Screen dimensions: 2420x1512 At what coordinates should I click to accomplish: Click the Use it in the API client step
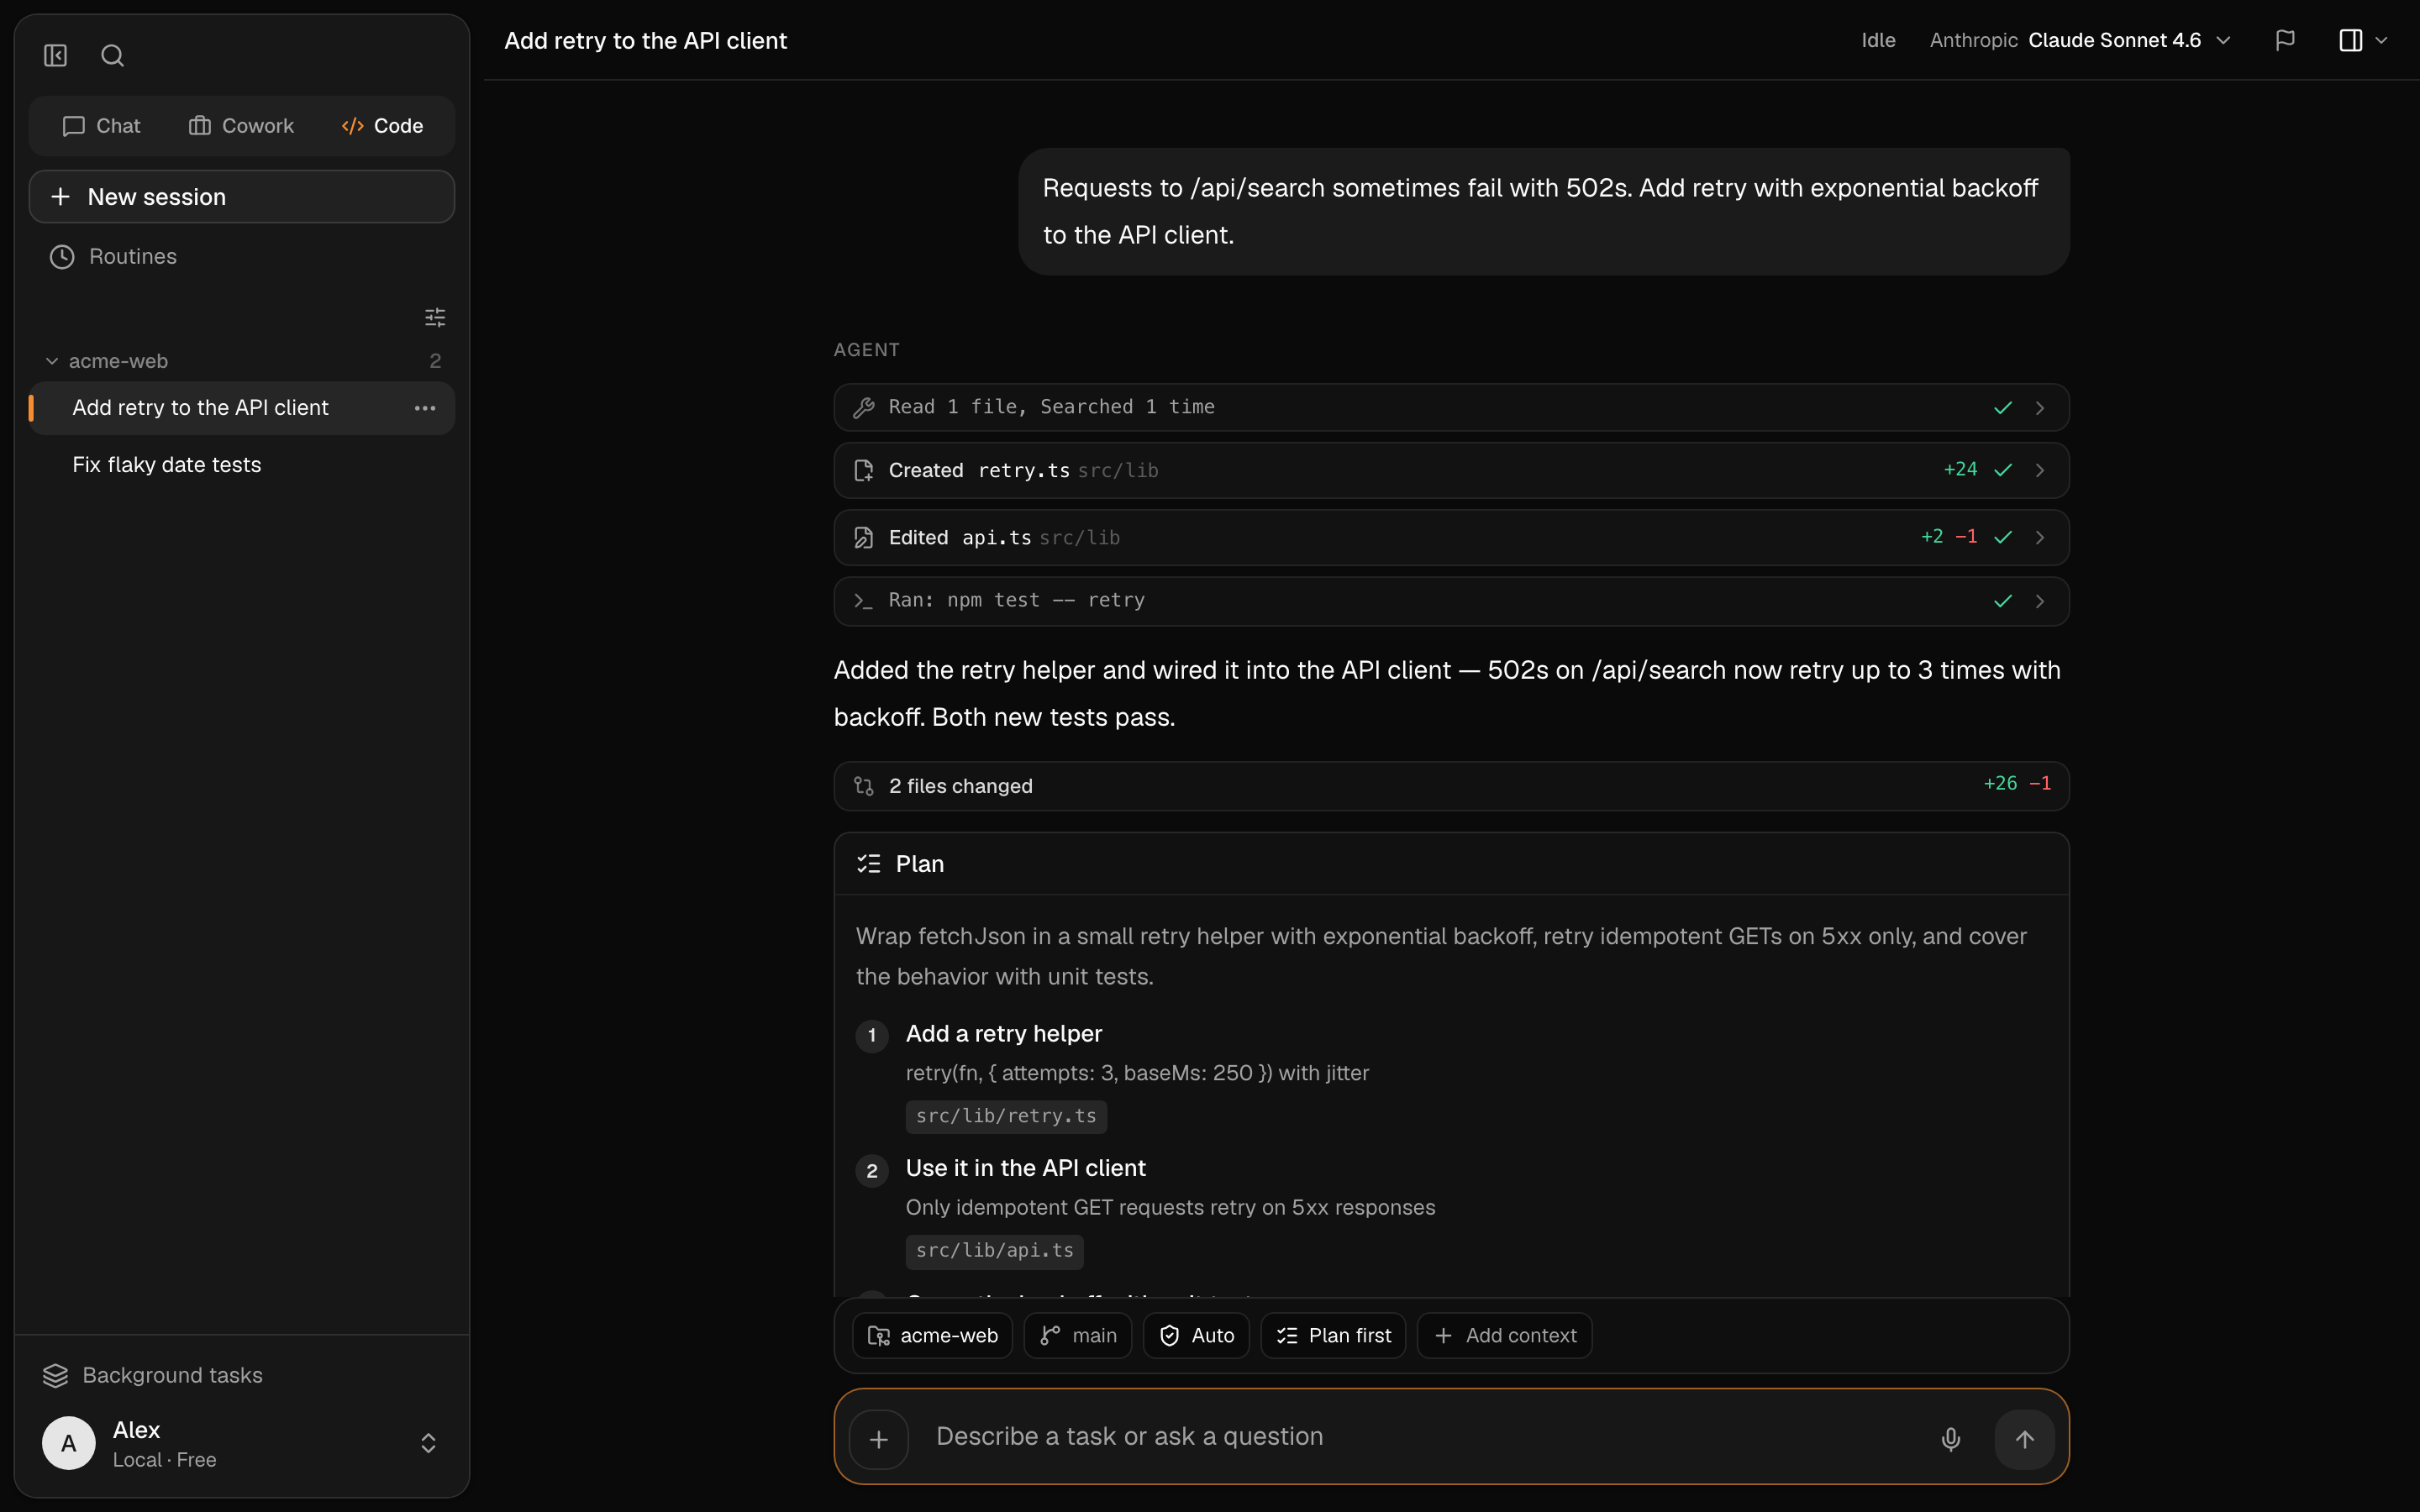click(1025, 1168)
